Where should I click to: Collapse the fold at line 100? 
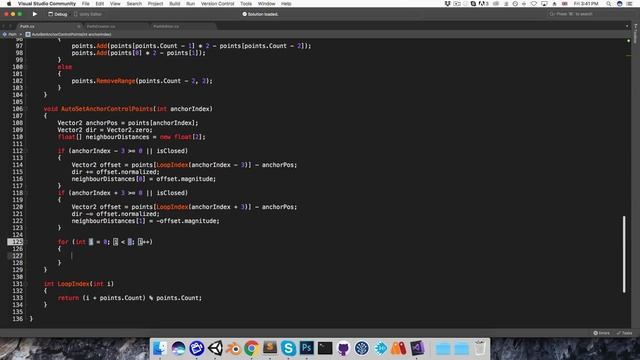point(27,67)
